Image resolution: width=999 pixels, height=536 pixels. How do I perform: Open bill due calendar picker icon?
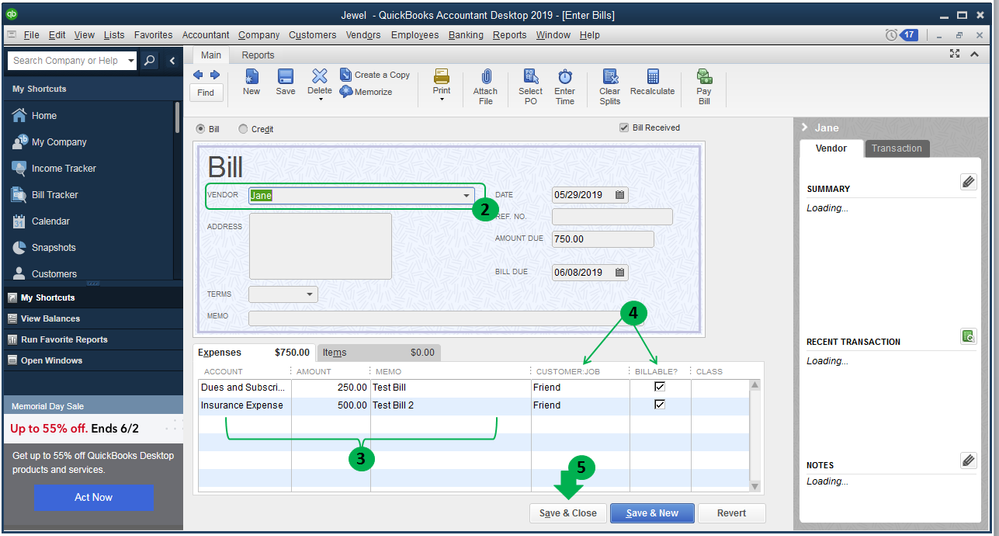619,272
